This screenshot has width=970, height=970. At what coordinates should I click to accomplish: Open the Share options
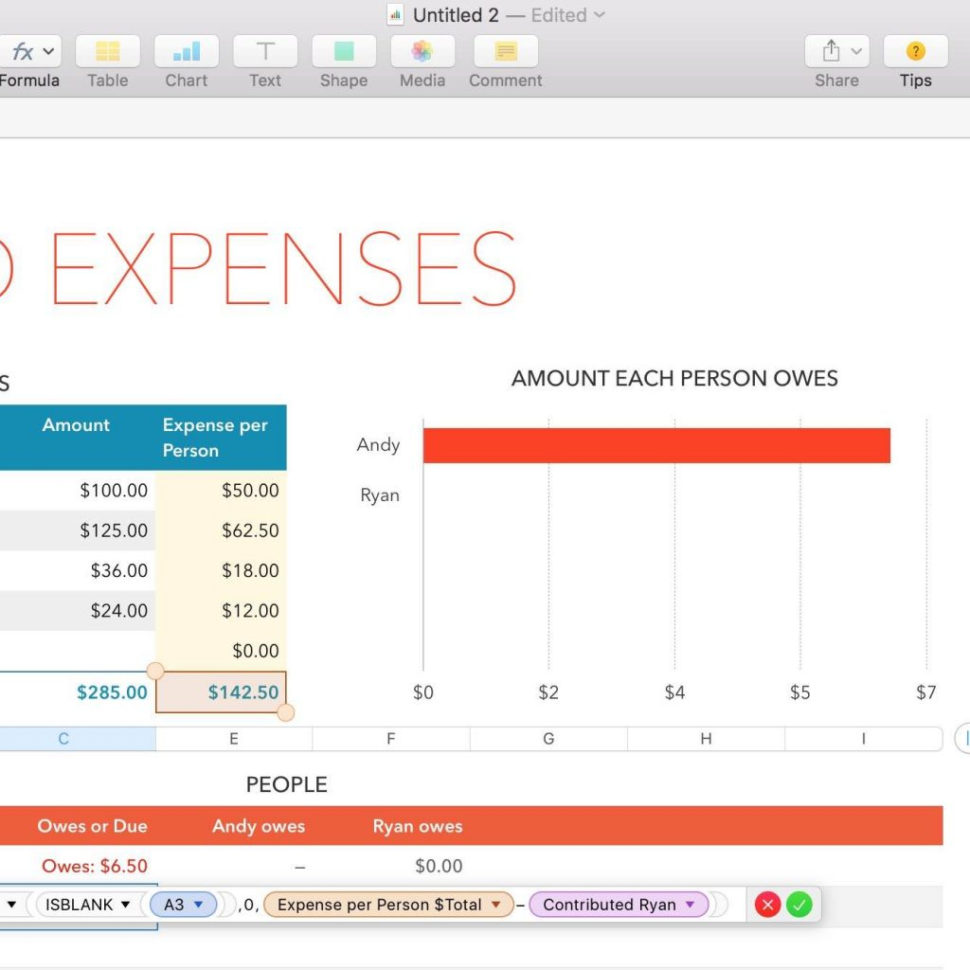click(x=831, y=51)
